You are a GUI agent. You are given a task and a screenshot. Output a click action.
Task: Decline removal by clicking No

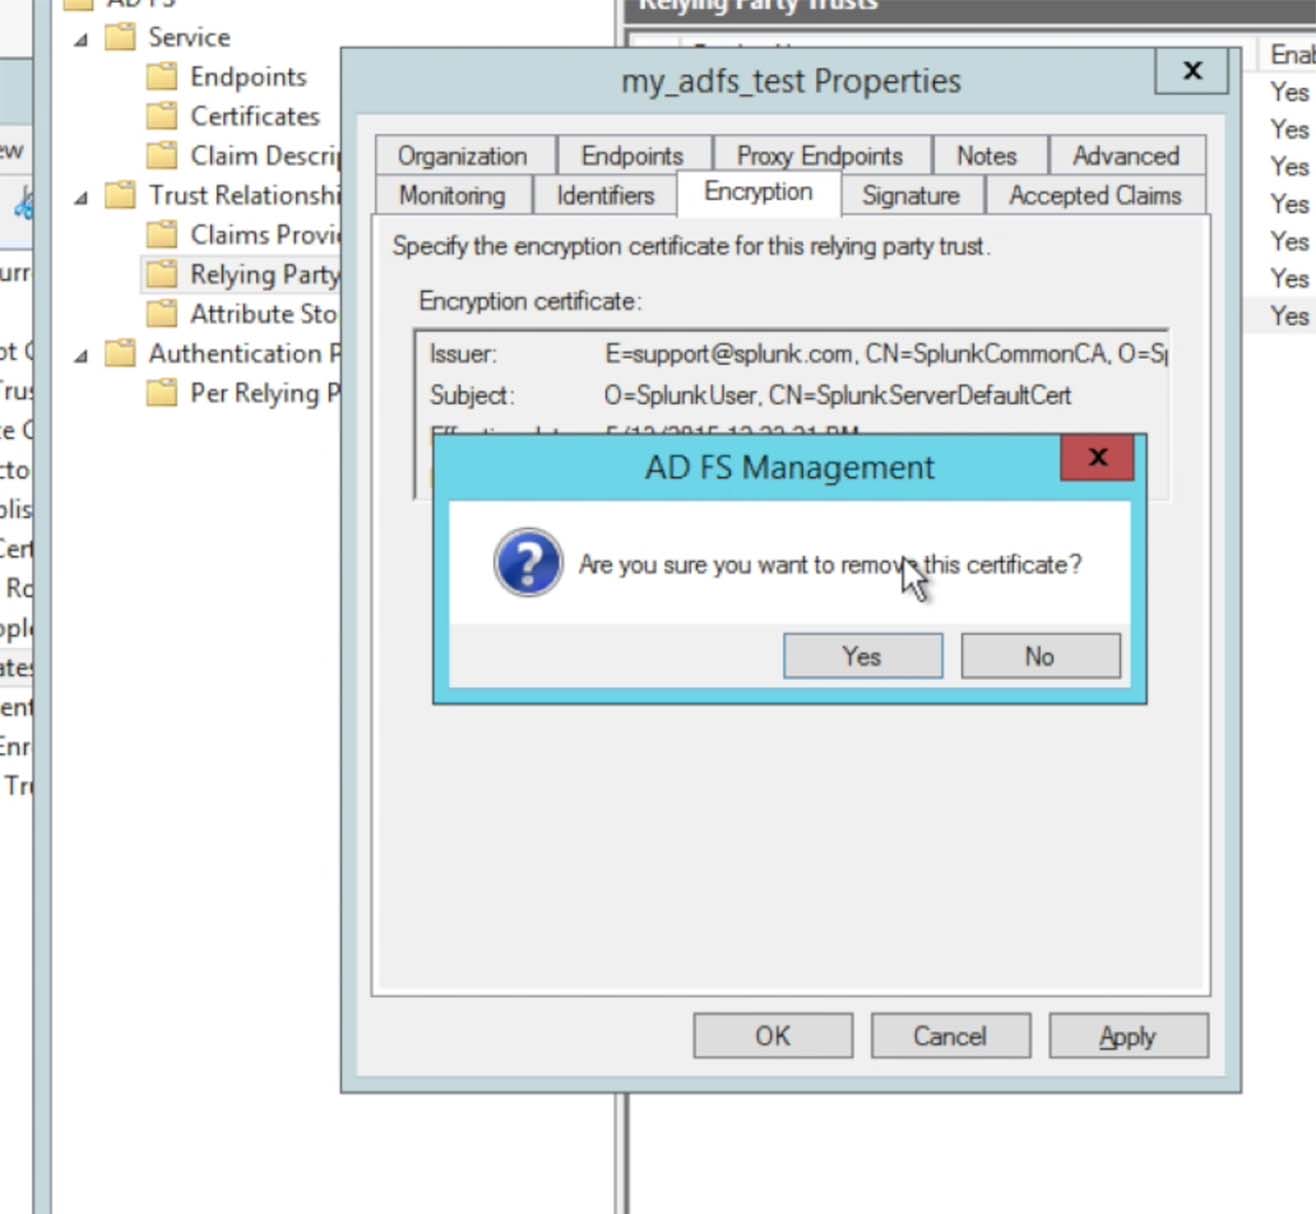click(1040, 656)
